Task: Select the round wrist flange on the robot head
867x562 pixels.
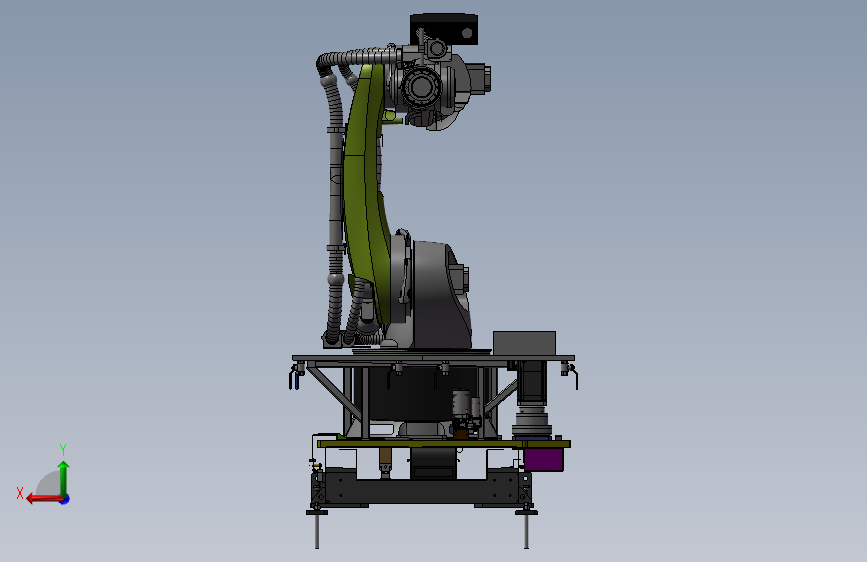Action: point(421,86)
